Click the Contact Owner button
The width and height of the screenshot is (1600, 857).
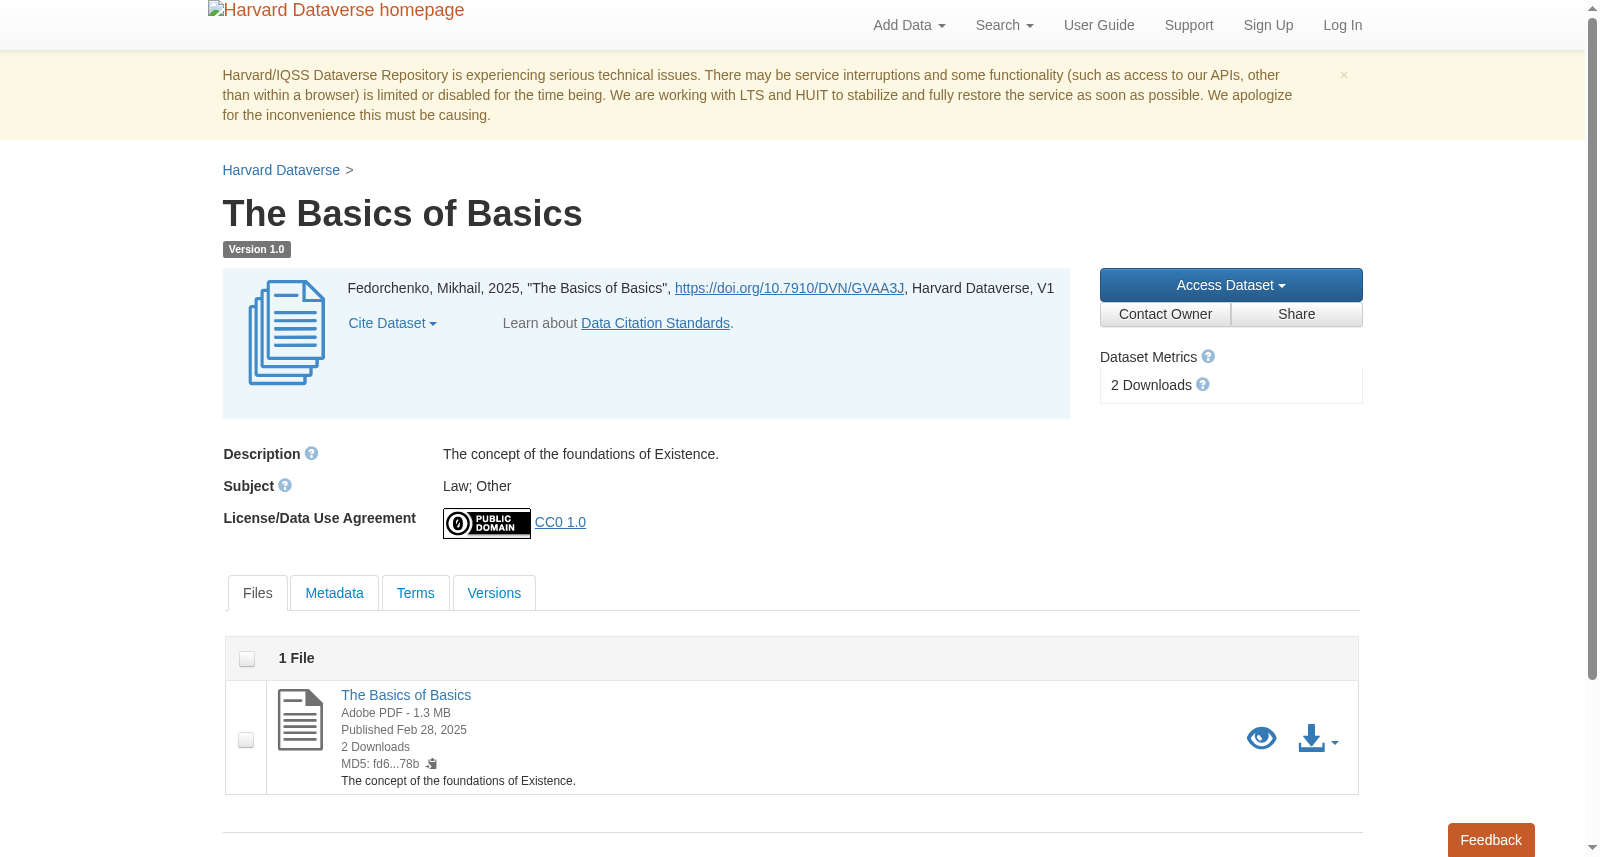tap(1165, 314)
